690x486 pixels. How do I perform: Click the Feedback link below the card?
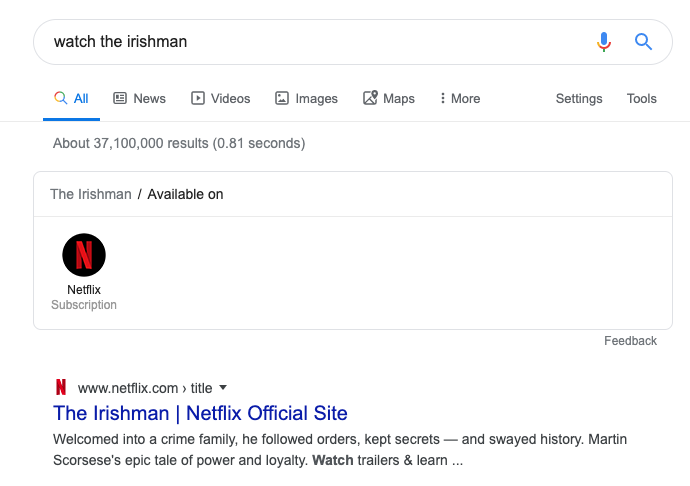coord(630,341)
